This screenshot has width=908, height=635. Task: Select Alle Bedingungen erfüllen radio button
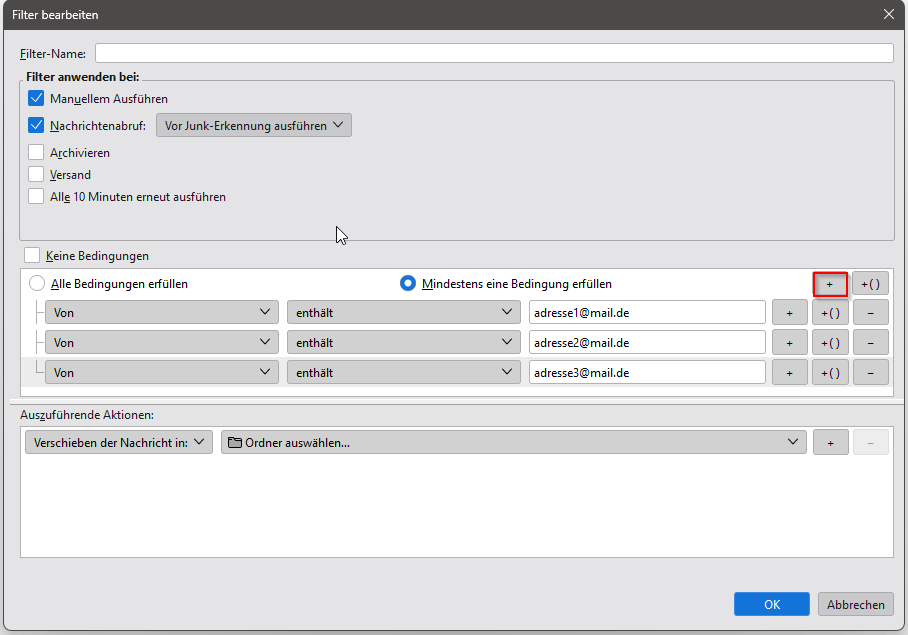(38, 284)
